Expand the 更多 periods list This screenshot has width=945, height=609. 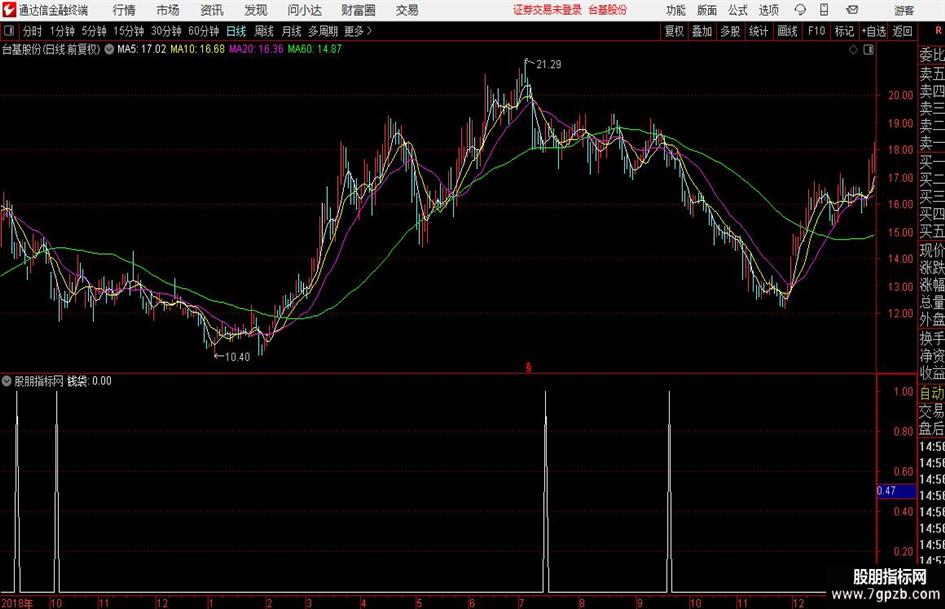[358, 31]
